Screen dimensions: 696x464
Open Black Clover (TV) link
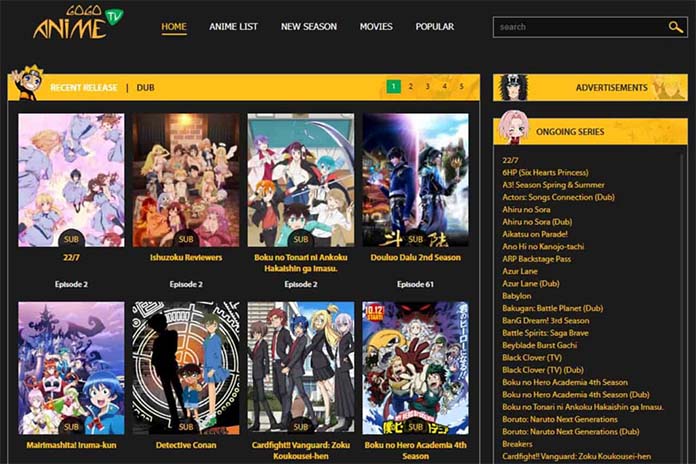pos(532,357)
